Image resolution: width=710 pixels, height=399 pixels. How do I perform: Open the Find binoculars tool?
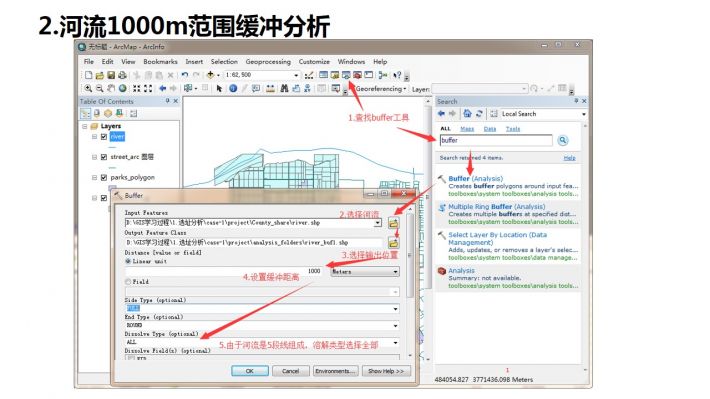tap(284, 89)
